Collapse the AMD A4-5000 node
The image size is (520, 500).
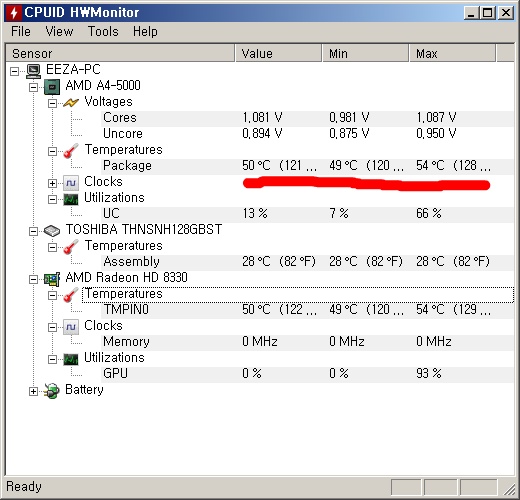pyautogui.click(x=33, y=87)
